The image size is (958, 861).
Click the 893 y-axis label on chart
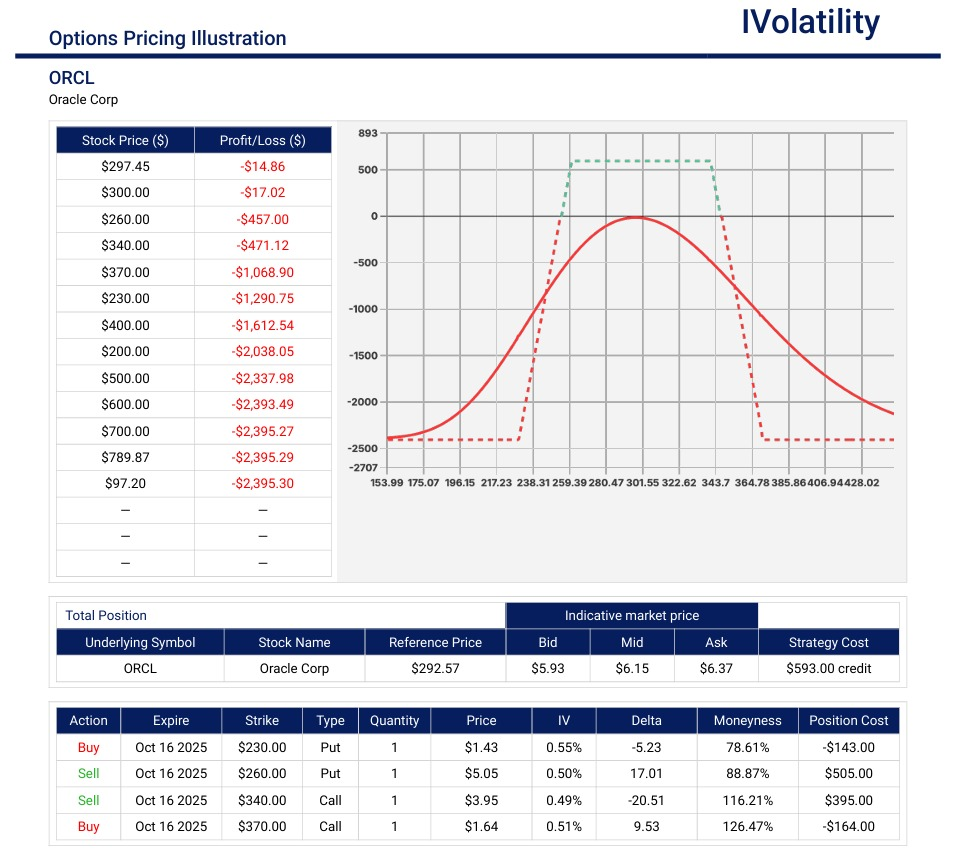point(368,133)
